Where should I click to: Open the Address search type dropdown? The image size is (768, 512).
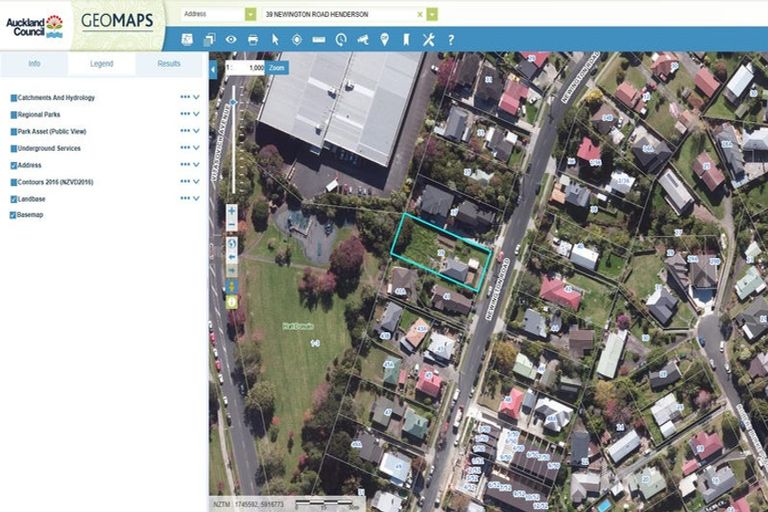250,14
